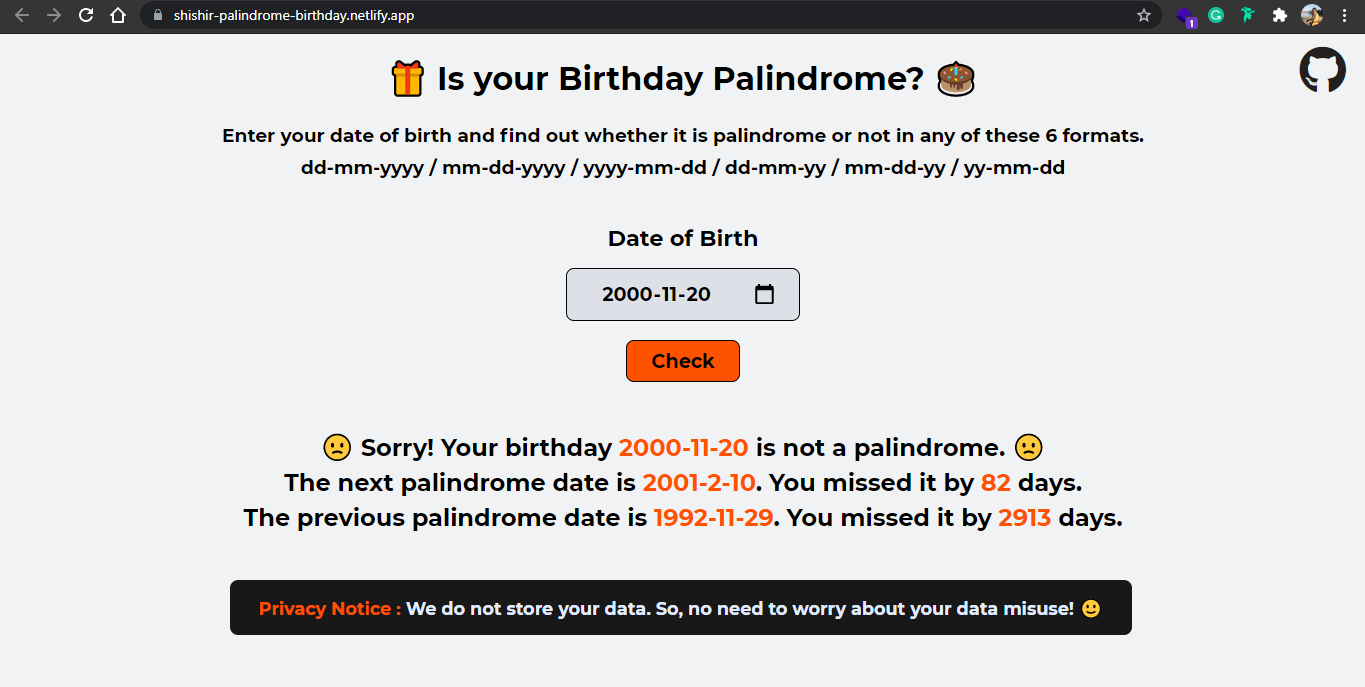
Task: Click the Privacy Notice banner
Action: point(681,607)
